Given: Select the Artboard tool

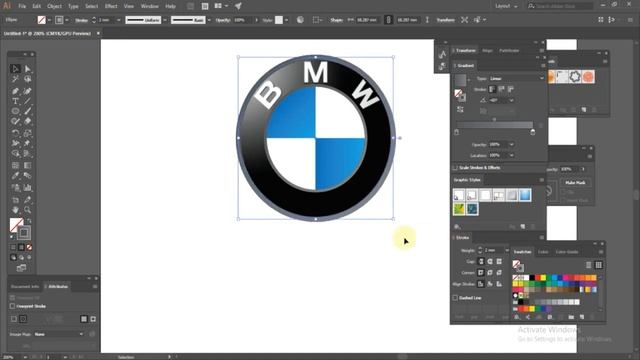Looking at the screenshot, I should pos(15,200).
